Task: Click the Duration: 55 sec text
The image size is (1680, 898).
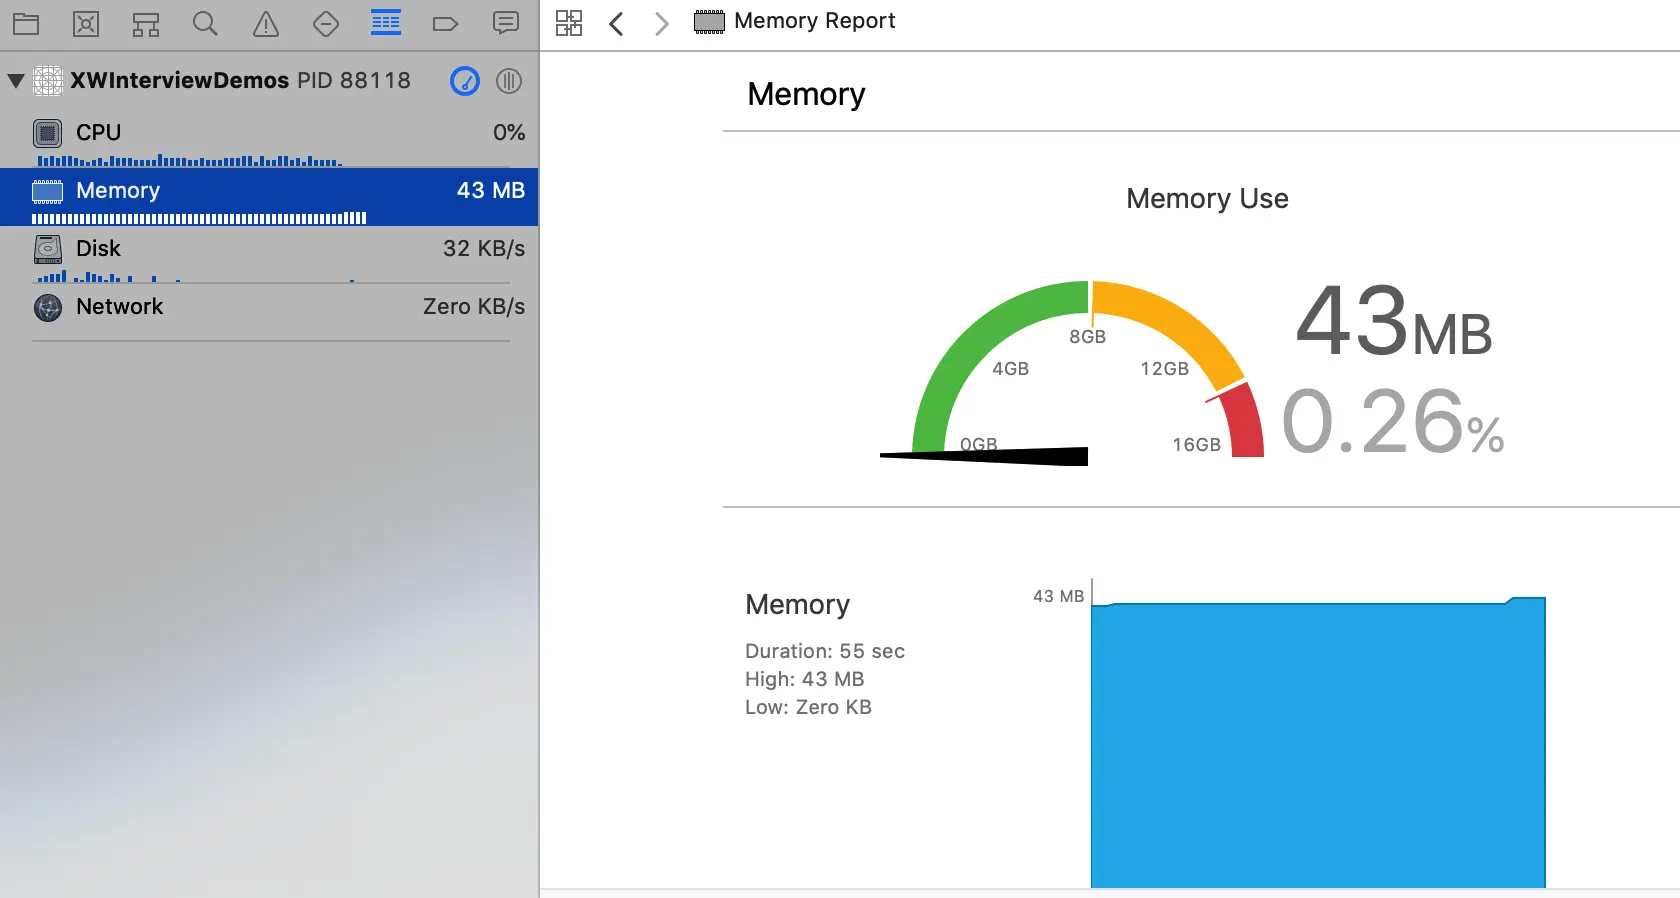Action: pyautogui.click(x=825, y=651)
